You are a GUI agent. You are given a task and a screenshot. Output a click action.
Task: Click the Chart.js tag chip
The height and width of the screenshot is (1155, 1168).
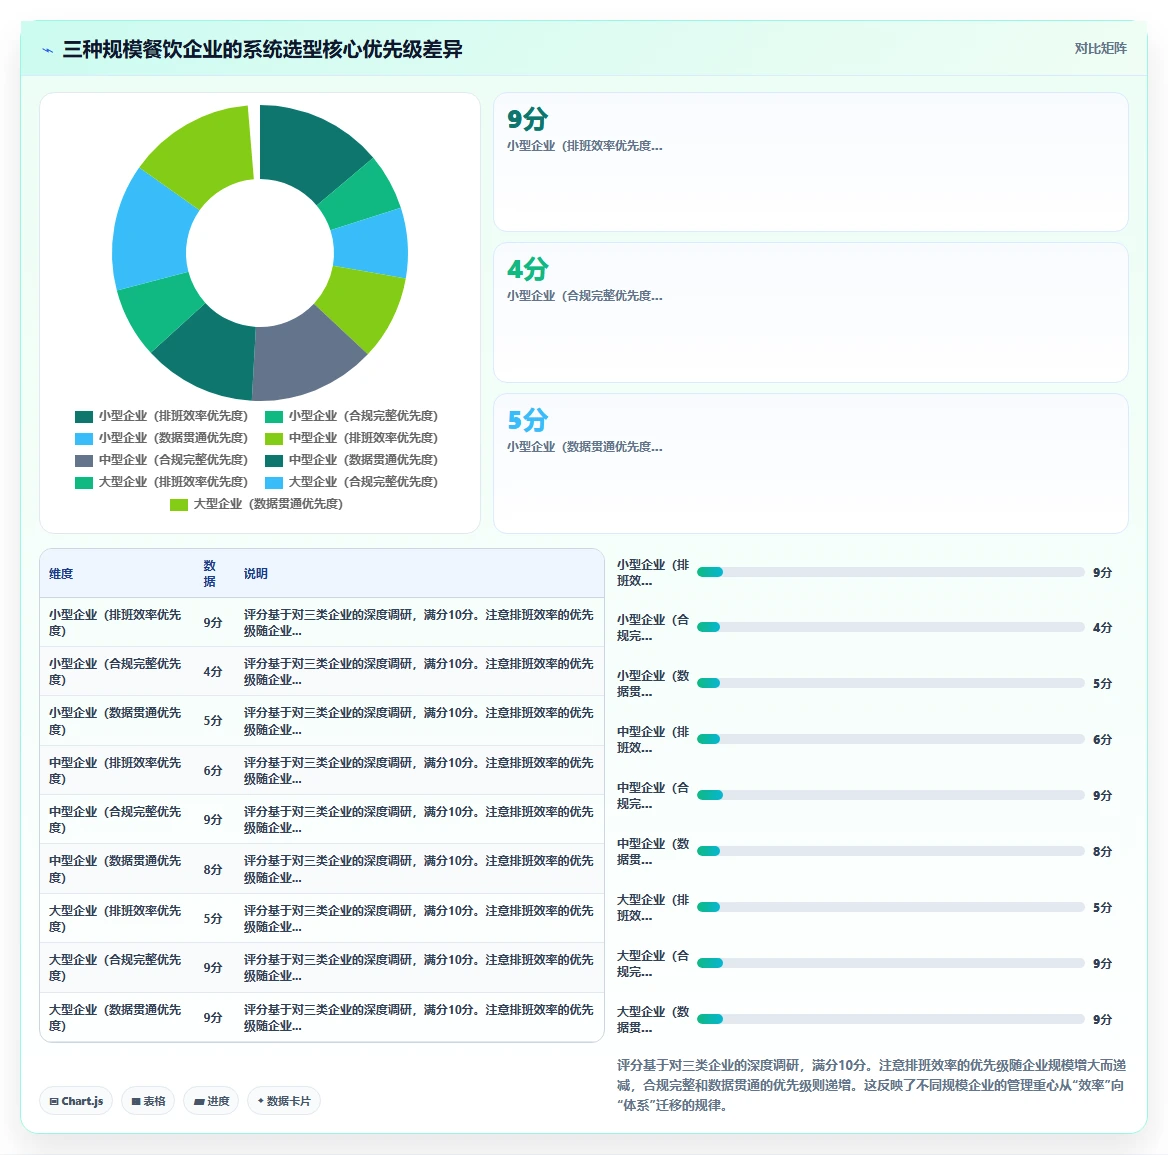pos(76,1101)
